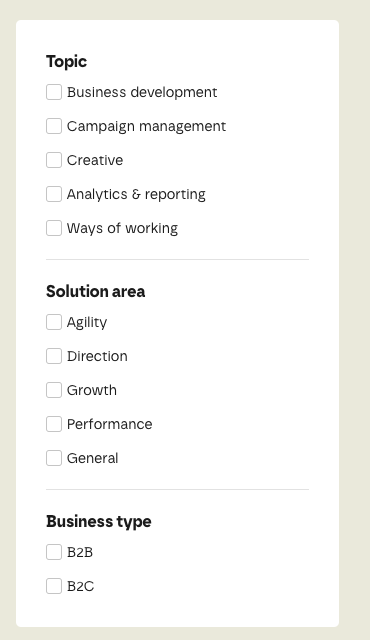
Task: Check the B2B business type box
Action: pyautogui.click(x=54, y=552)
